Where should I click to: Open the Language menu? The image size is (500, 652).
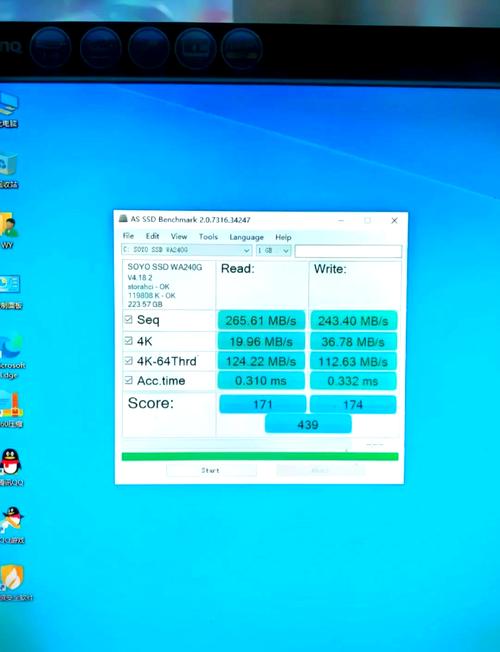click(246, 237)
